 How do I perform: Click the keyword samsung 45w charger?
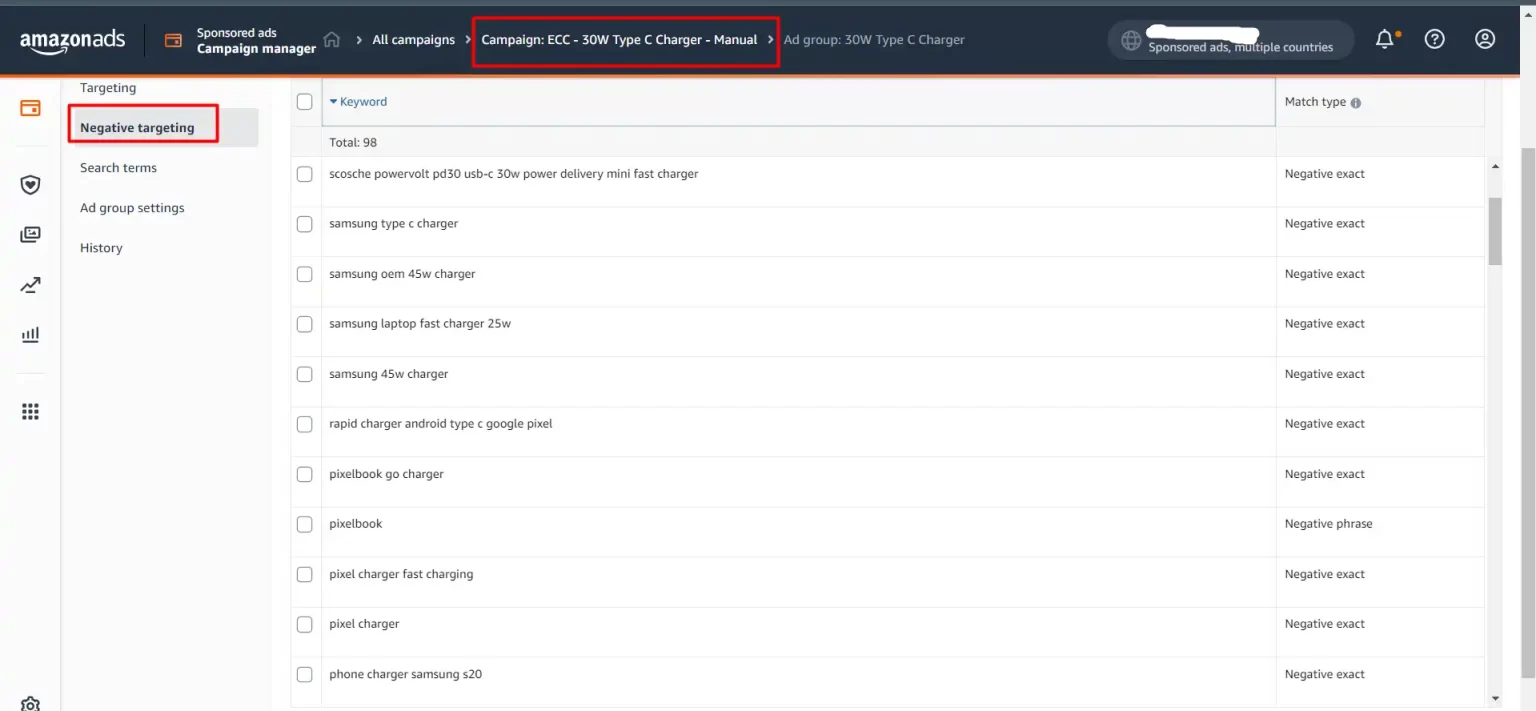(x=388, y=374)
